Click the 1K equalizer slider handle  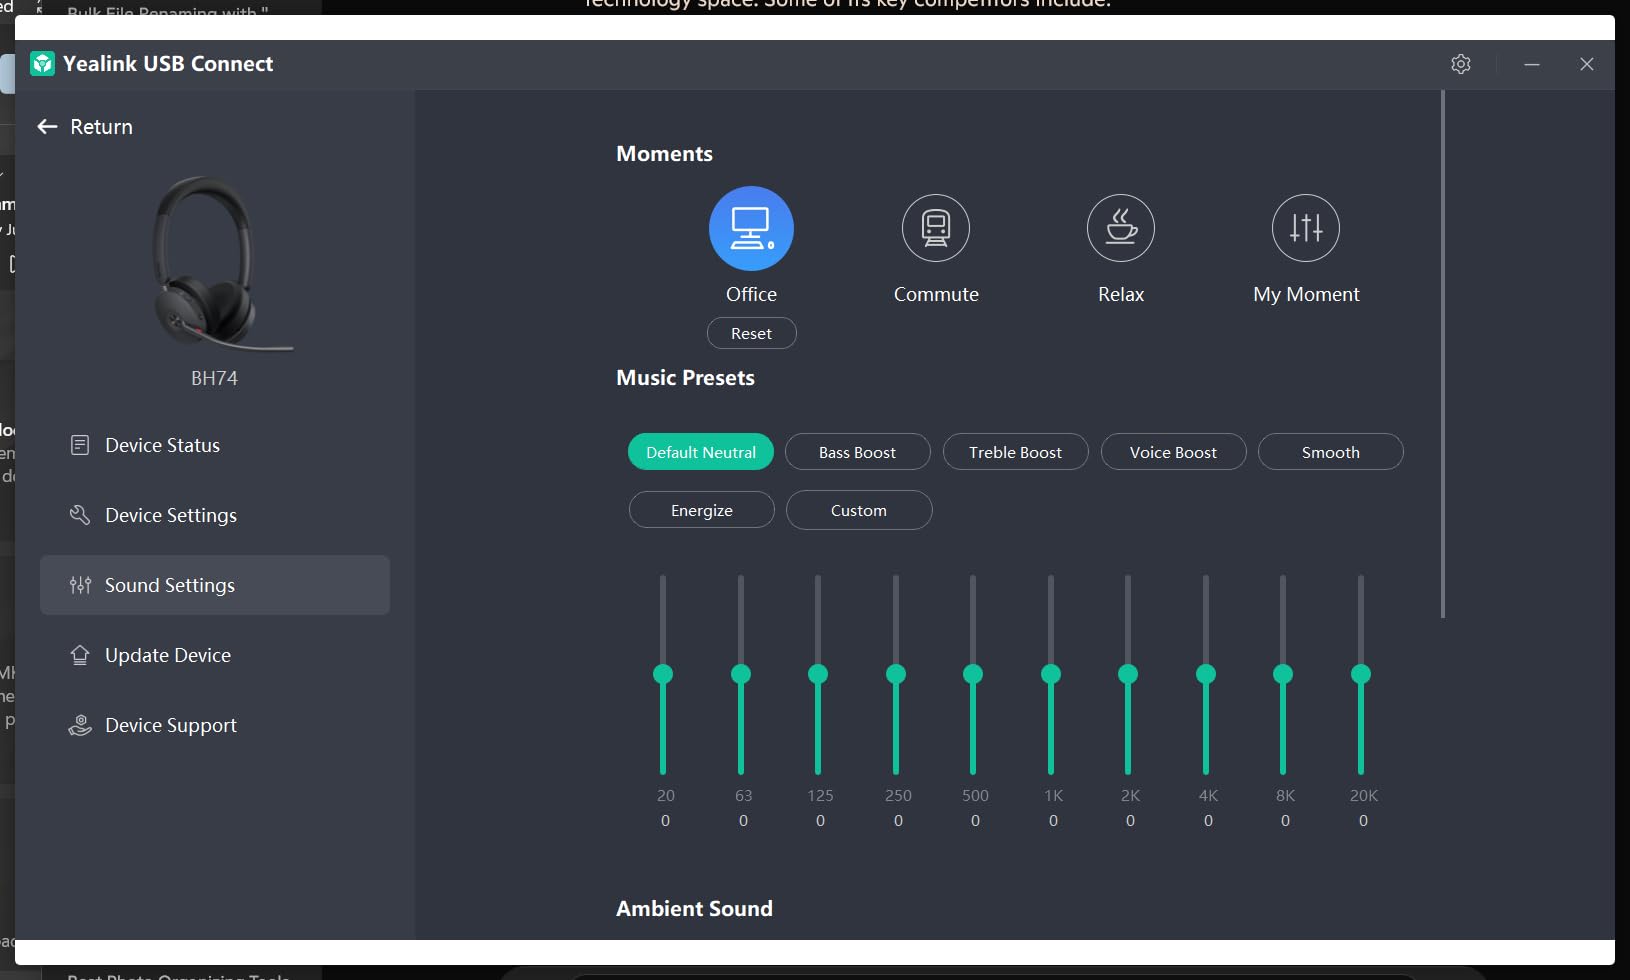click(1051, 674)
